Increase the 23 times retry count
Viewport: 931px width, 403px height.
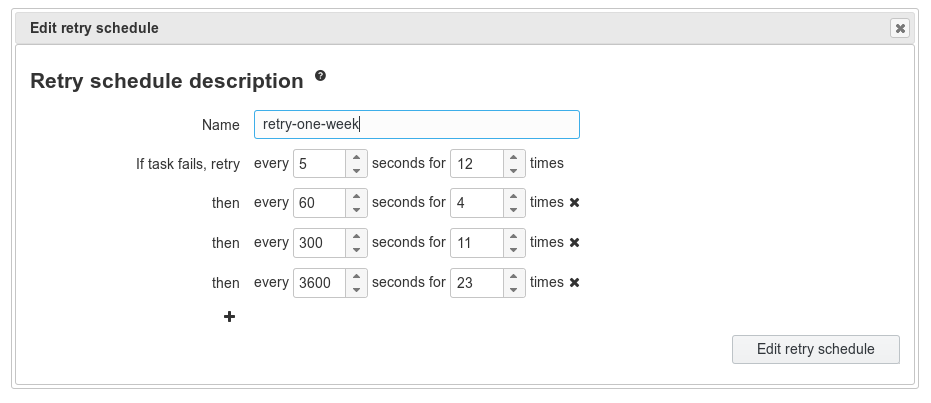click(514, 276)
